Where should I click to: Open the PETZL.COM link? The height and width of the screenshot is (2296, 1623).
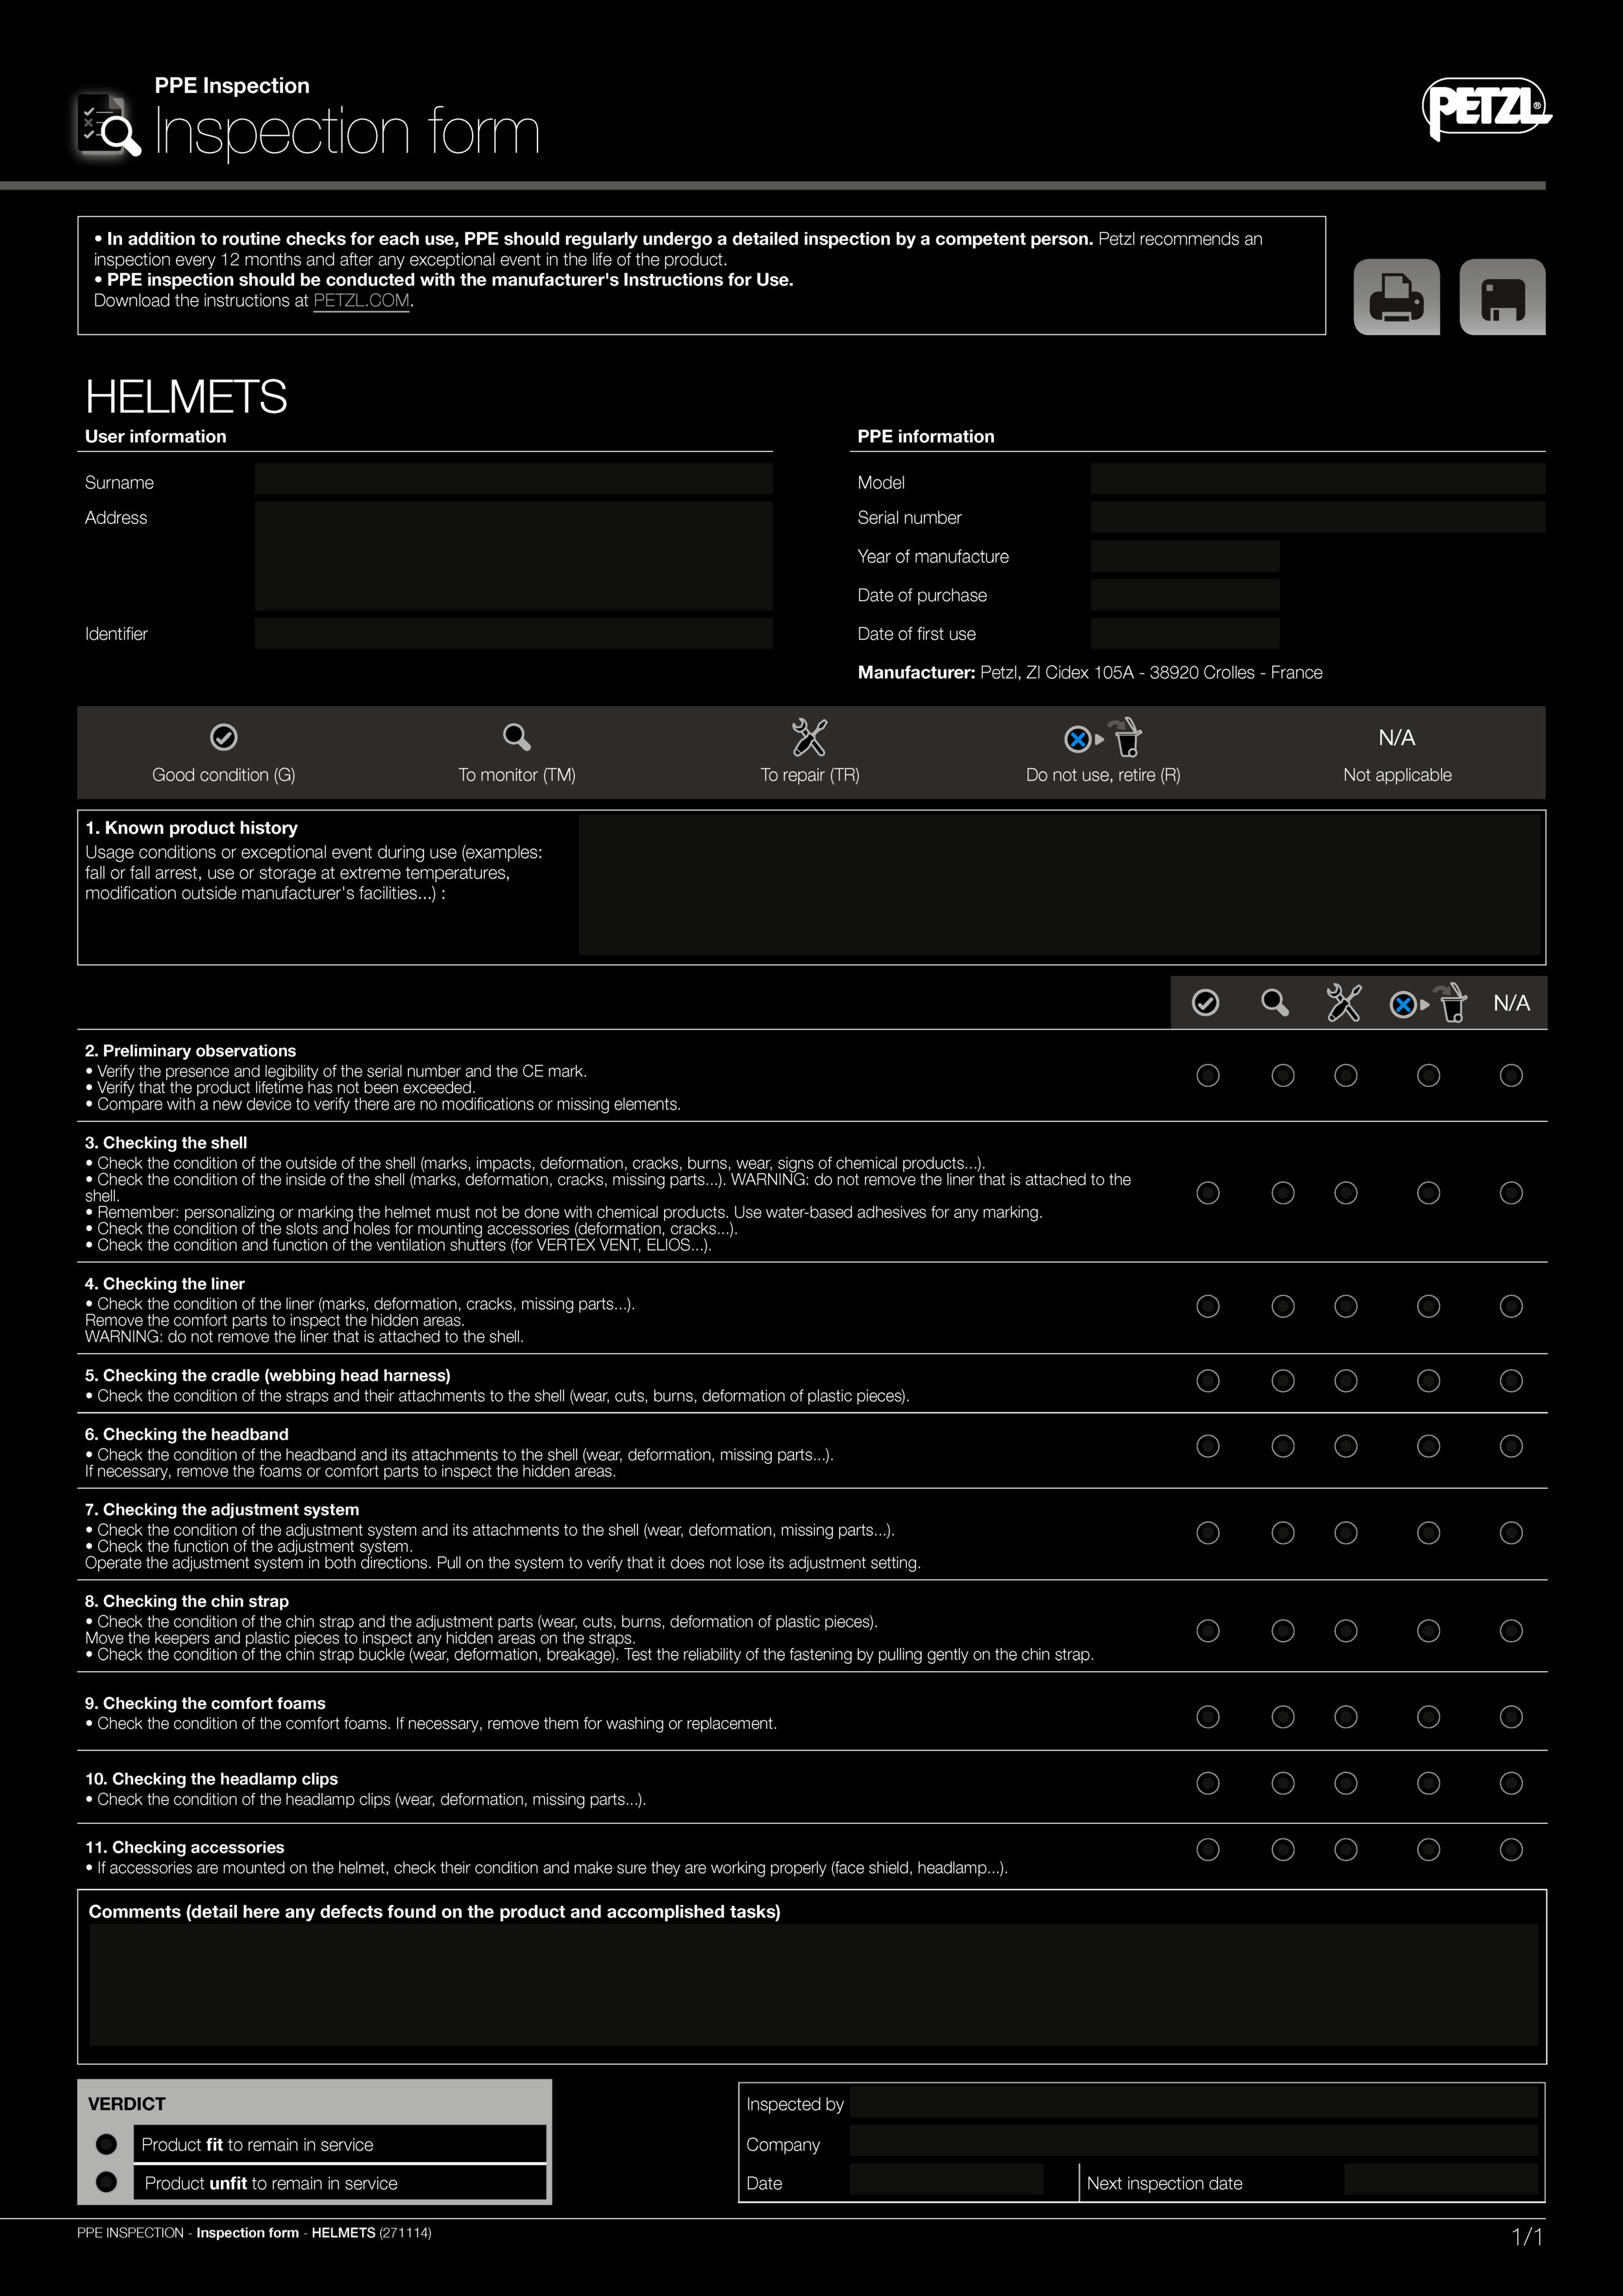point(361,300)
